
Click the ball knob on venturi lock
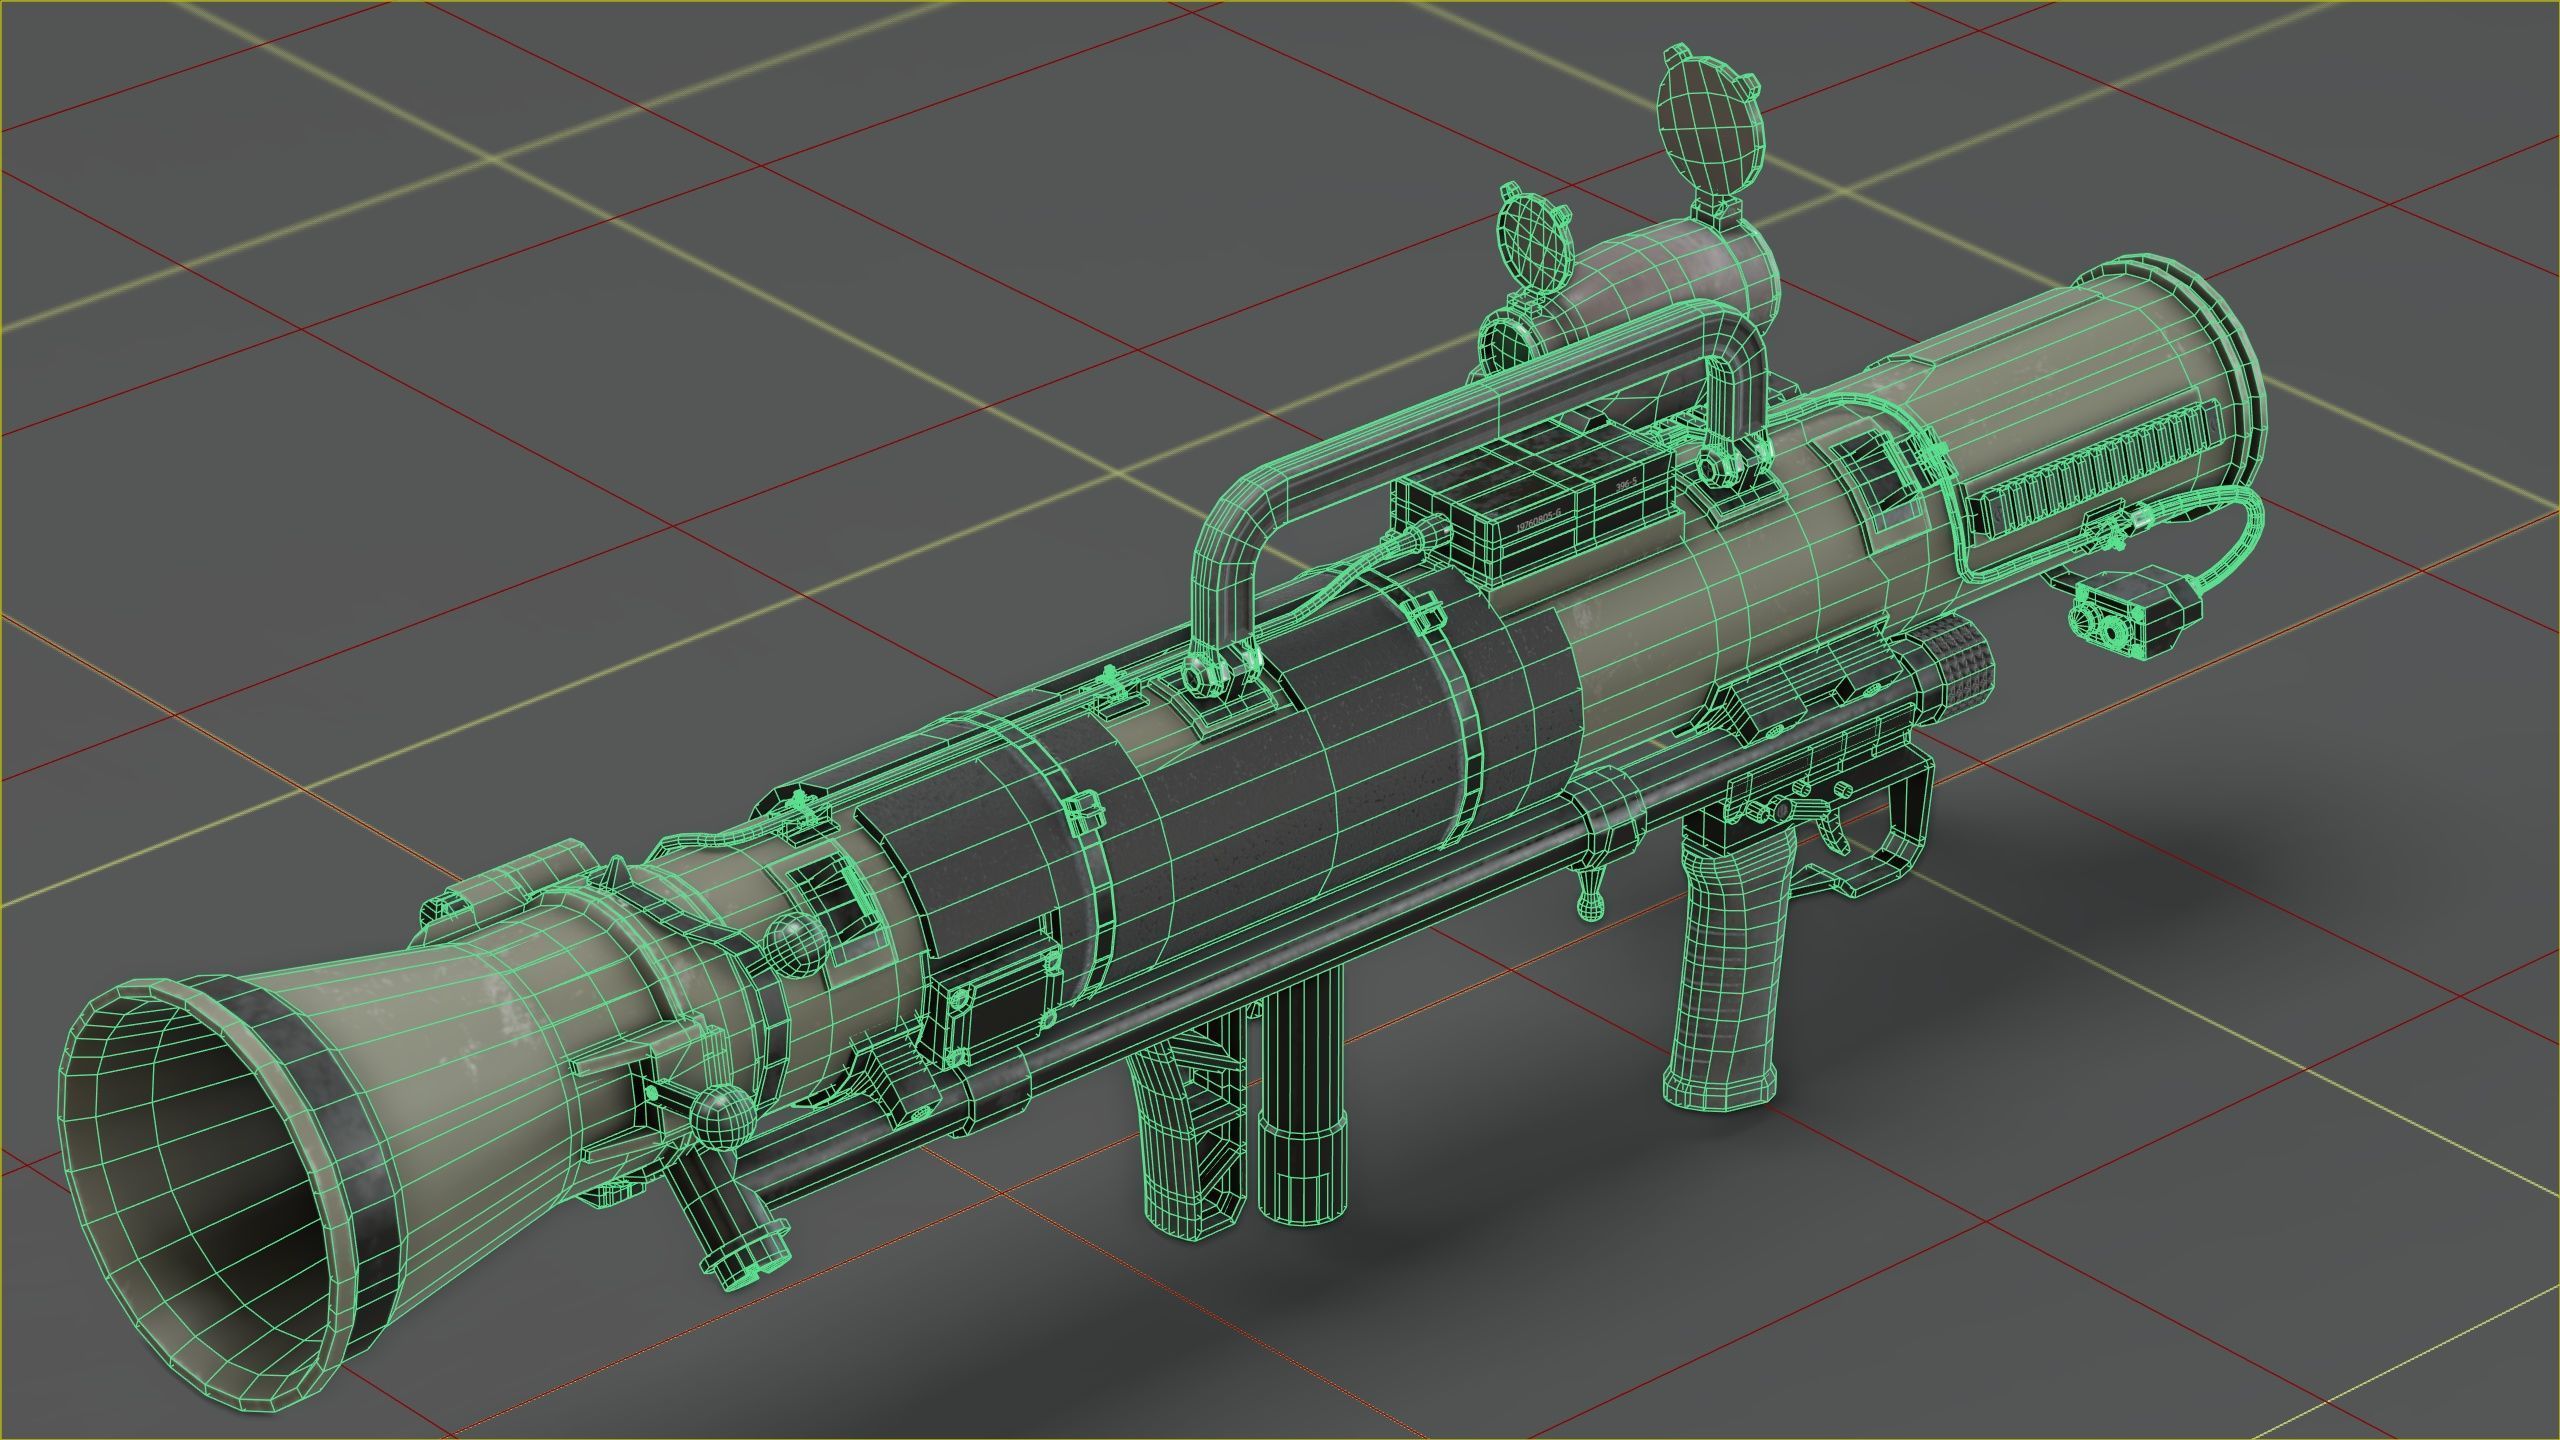point(725,1118)
